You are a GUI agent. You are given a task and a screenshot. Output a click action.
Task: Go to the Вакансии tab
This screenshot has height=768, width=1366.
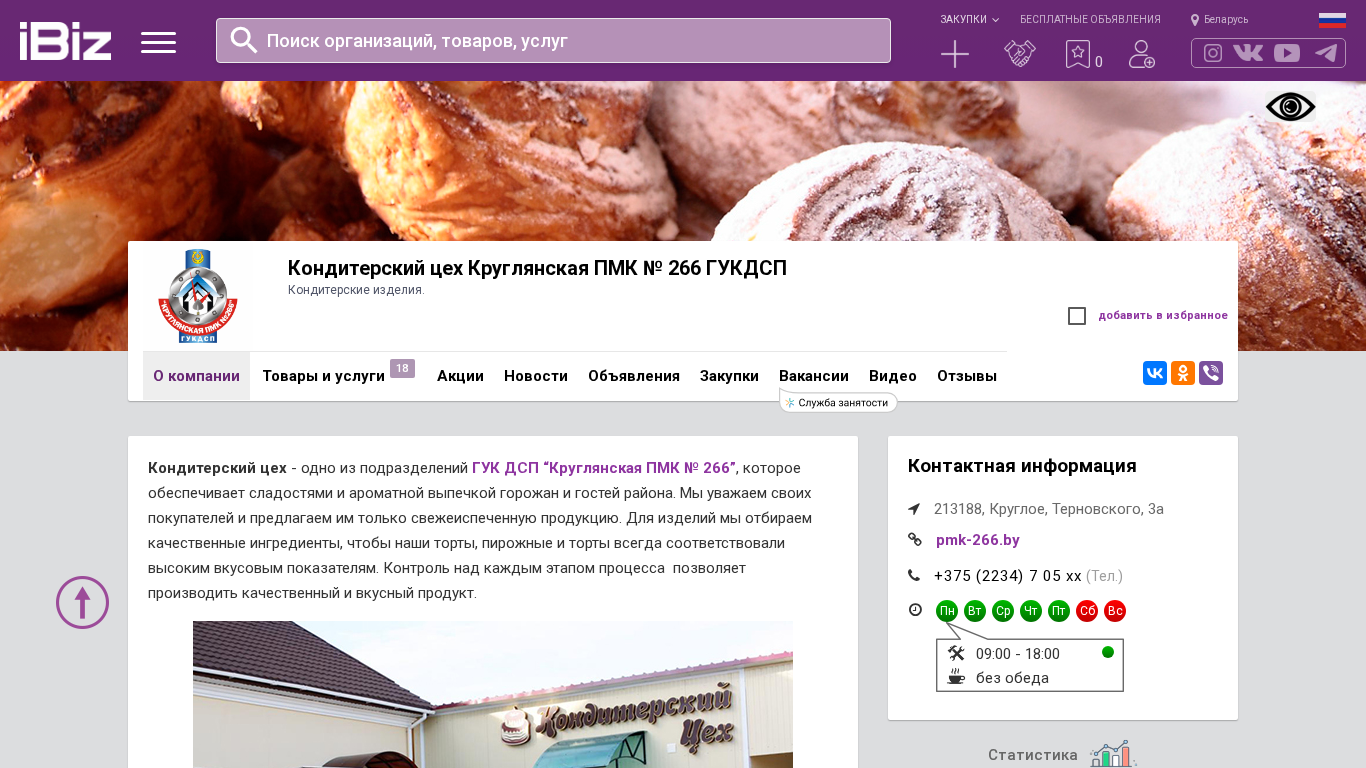[x=814, y=376]
